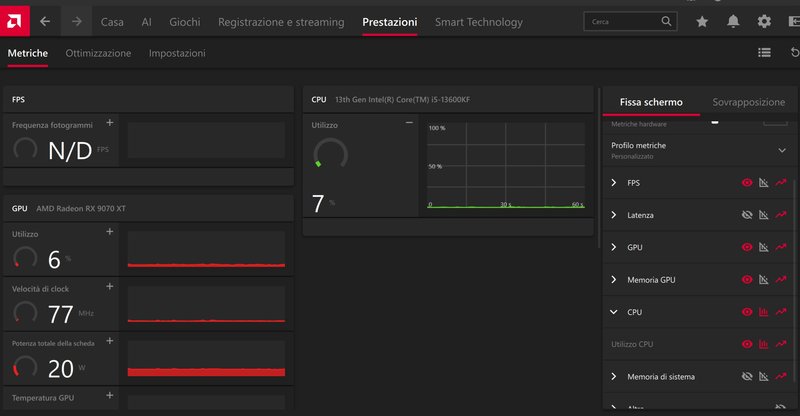
Task: Click the chart icon in Memoria di sistema row
Action: 764,377
